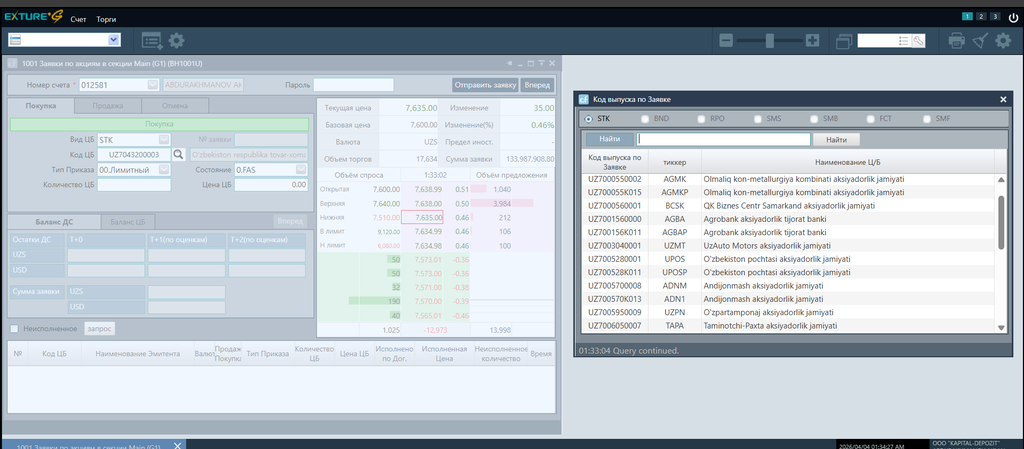Screen dimensions: 1024x449
Task: Expand the Вид ЦБ dropdown
Action: [164, 140]
